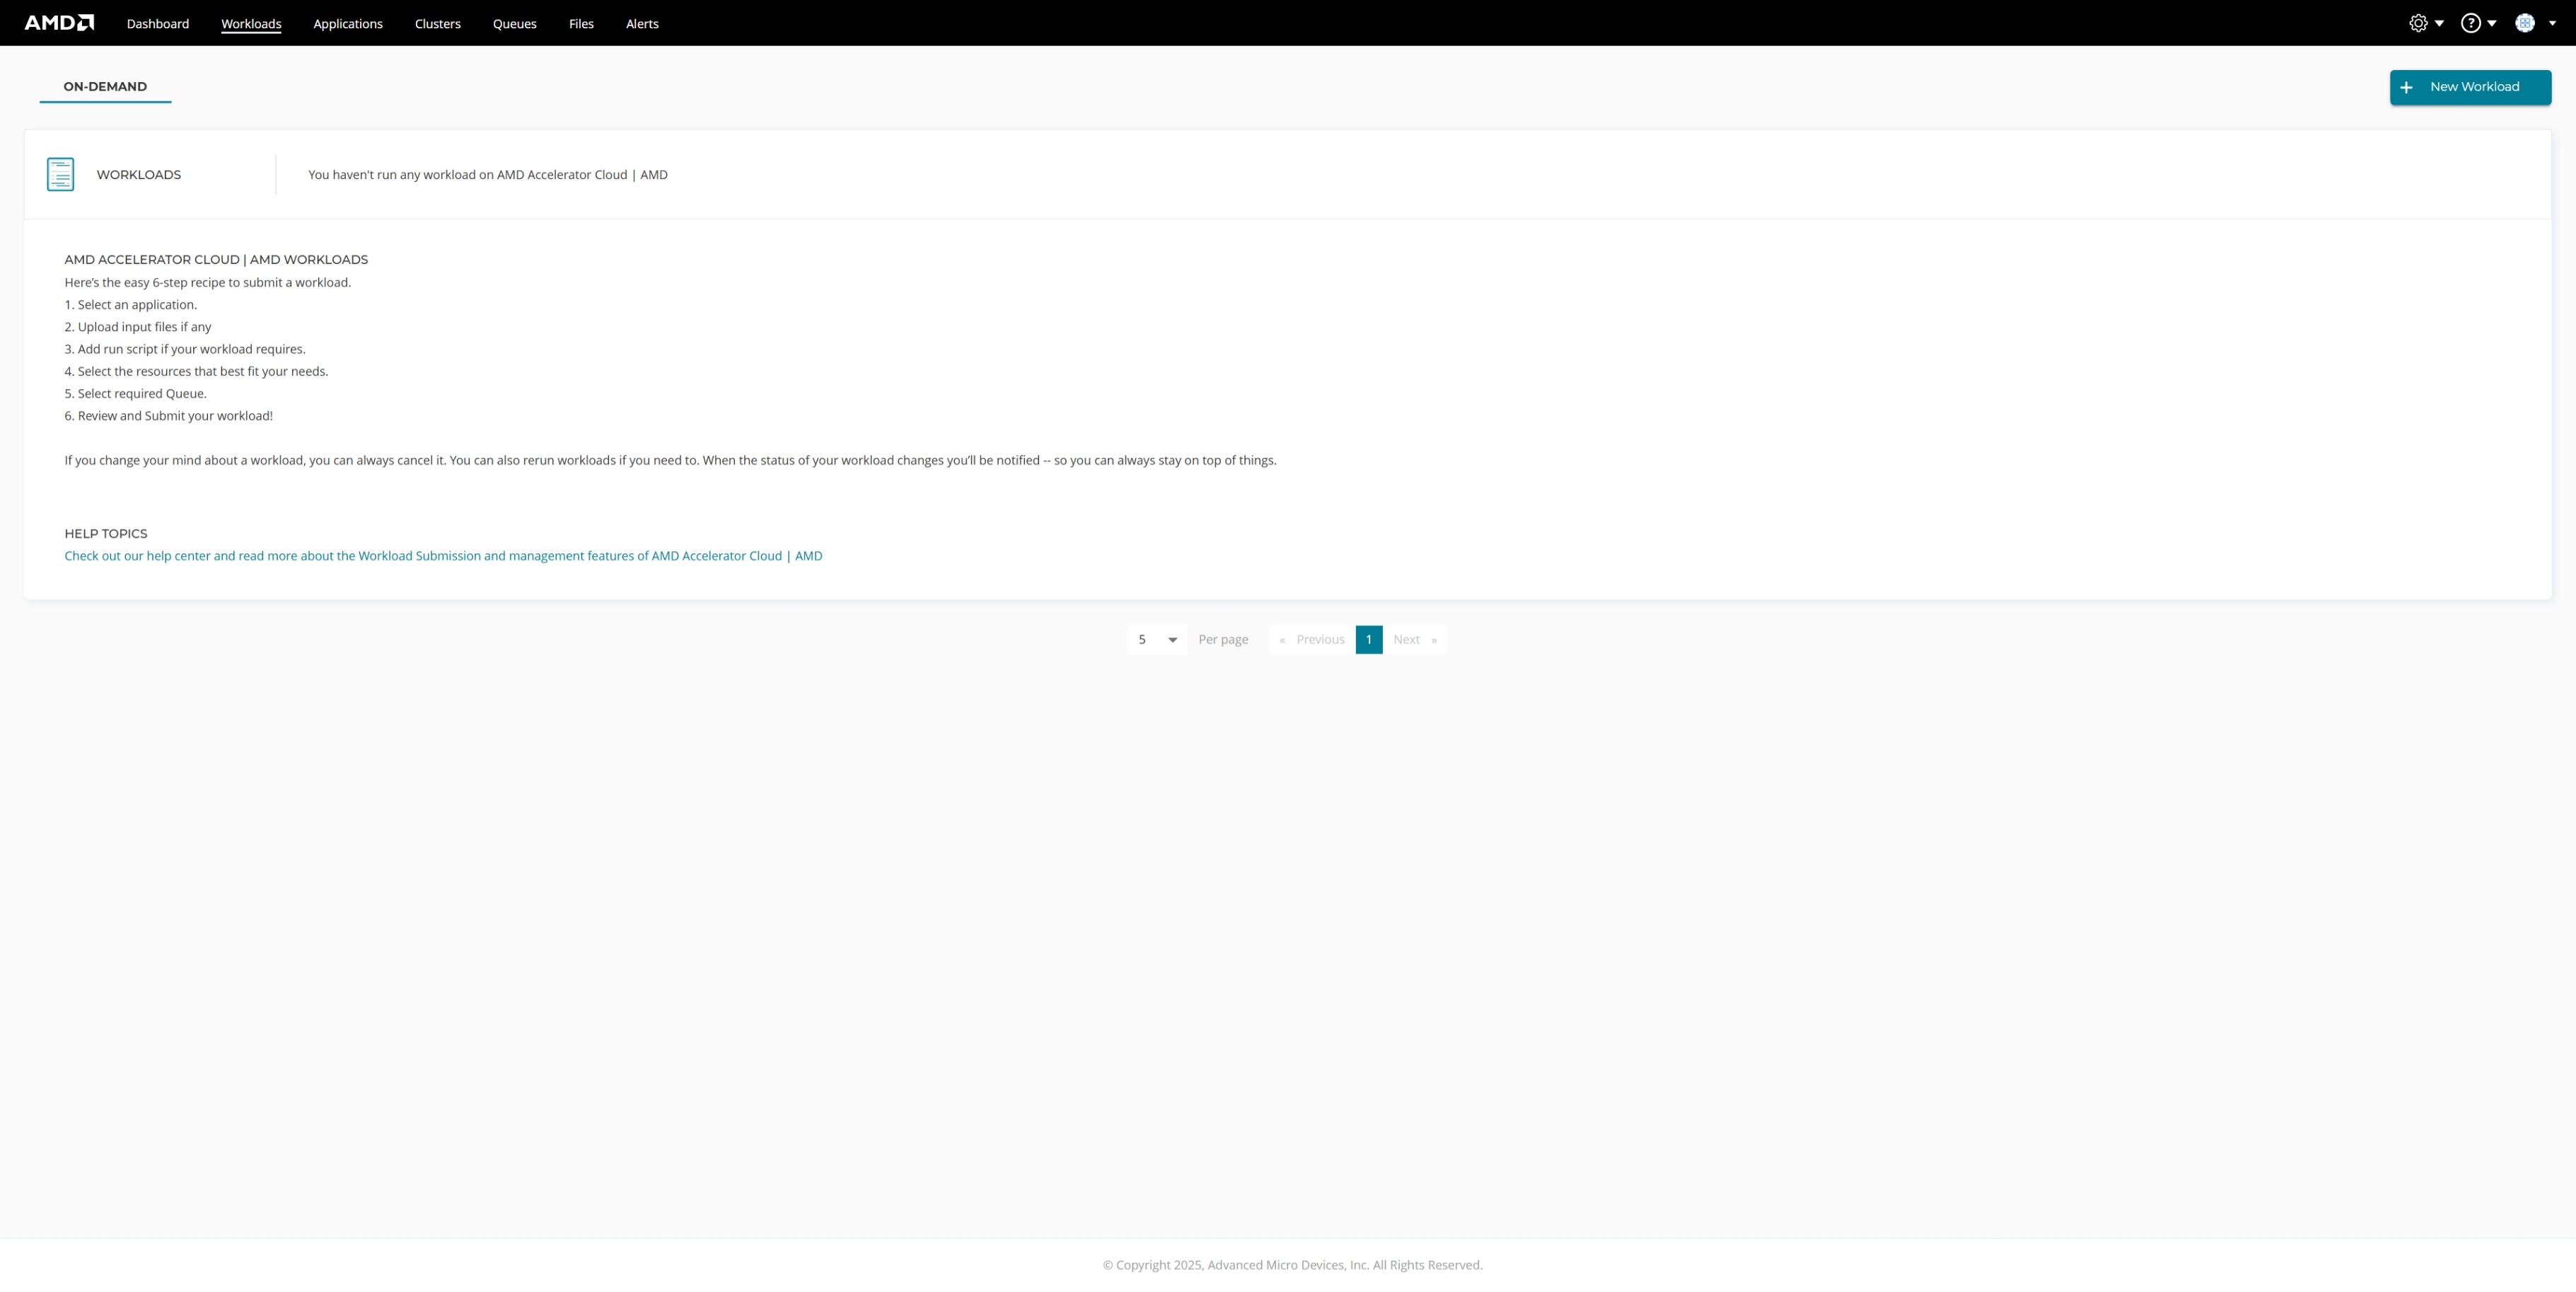Click the AMD logo
Screen dimensions: 2576x1292
[x=59, y=23]
